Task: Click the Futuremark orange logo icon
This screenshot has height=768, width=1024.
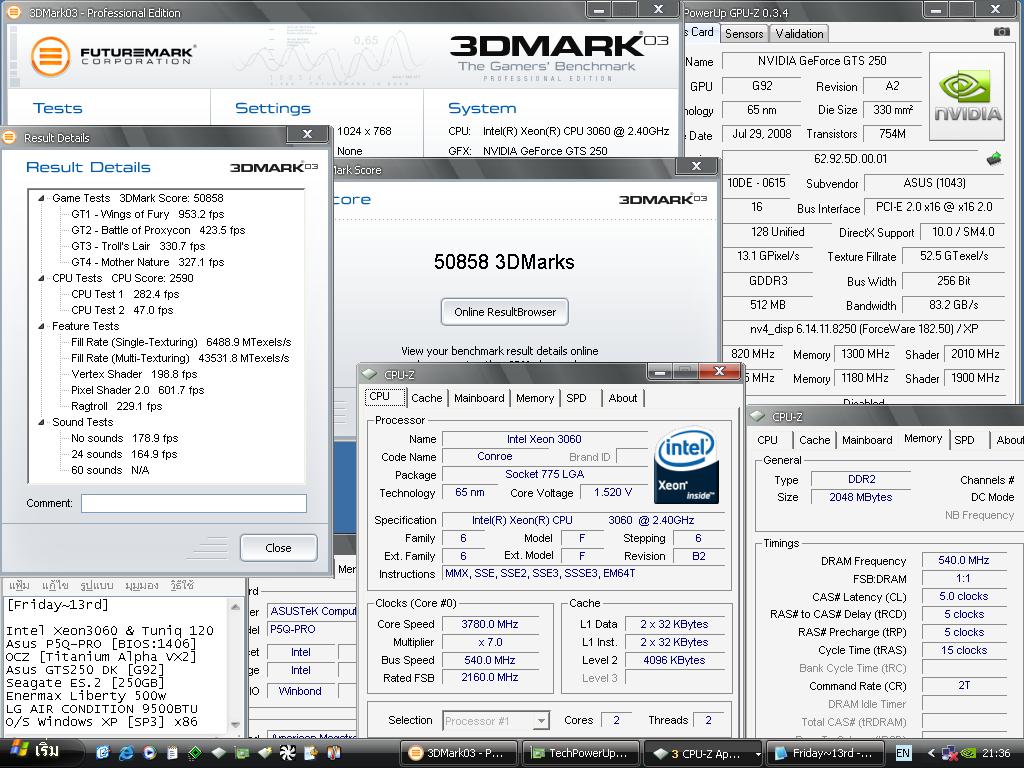Action: click(50, 56)
